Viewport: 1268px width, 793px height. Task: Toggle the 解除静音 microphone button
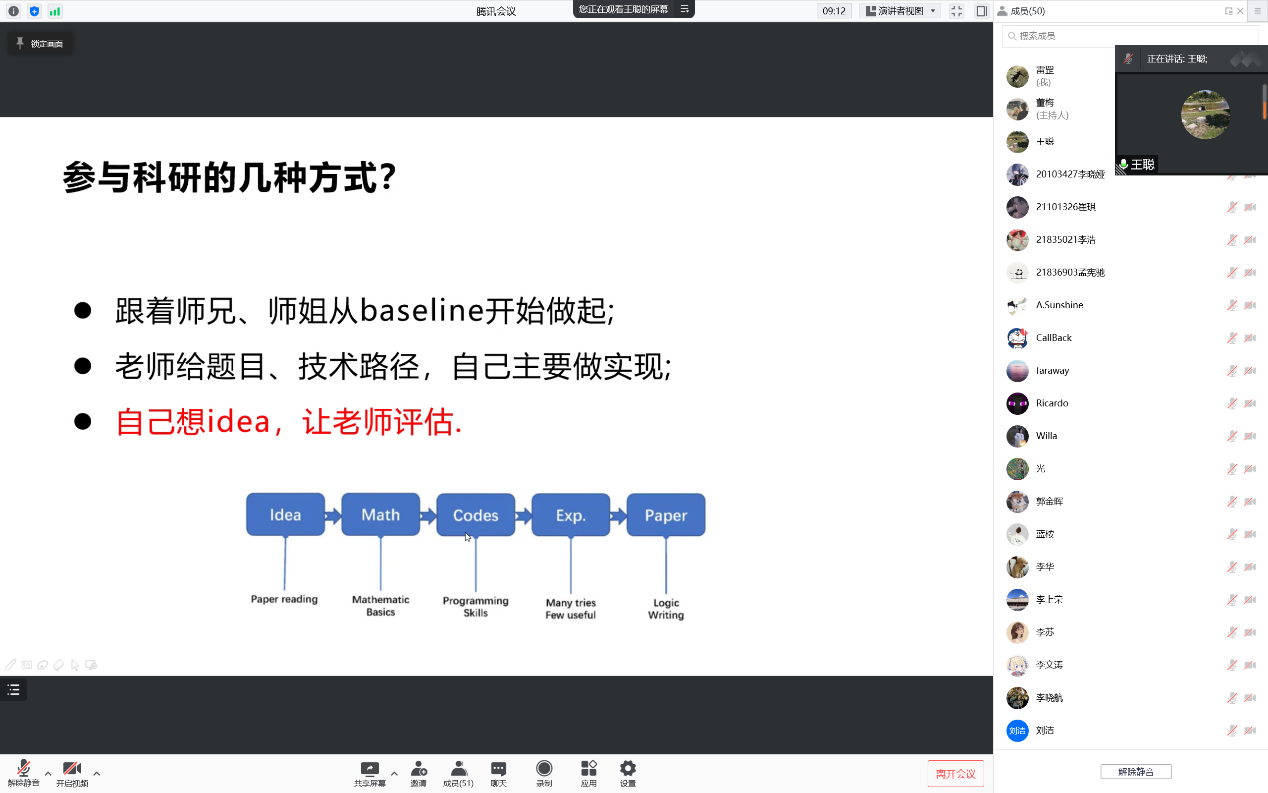(23, 773)
